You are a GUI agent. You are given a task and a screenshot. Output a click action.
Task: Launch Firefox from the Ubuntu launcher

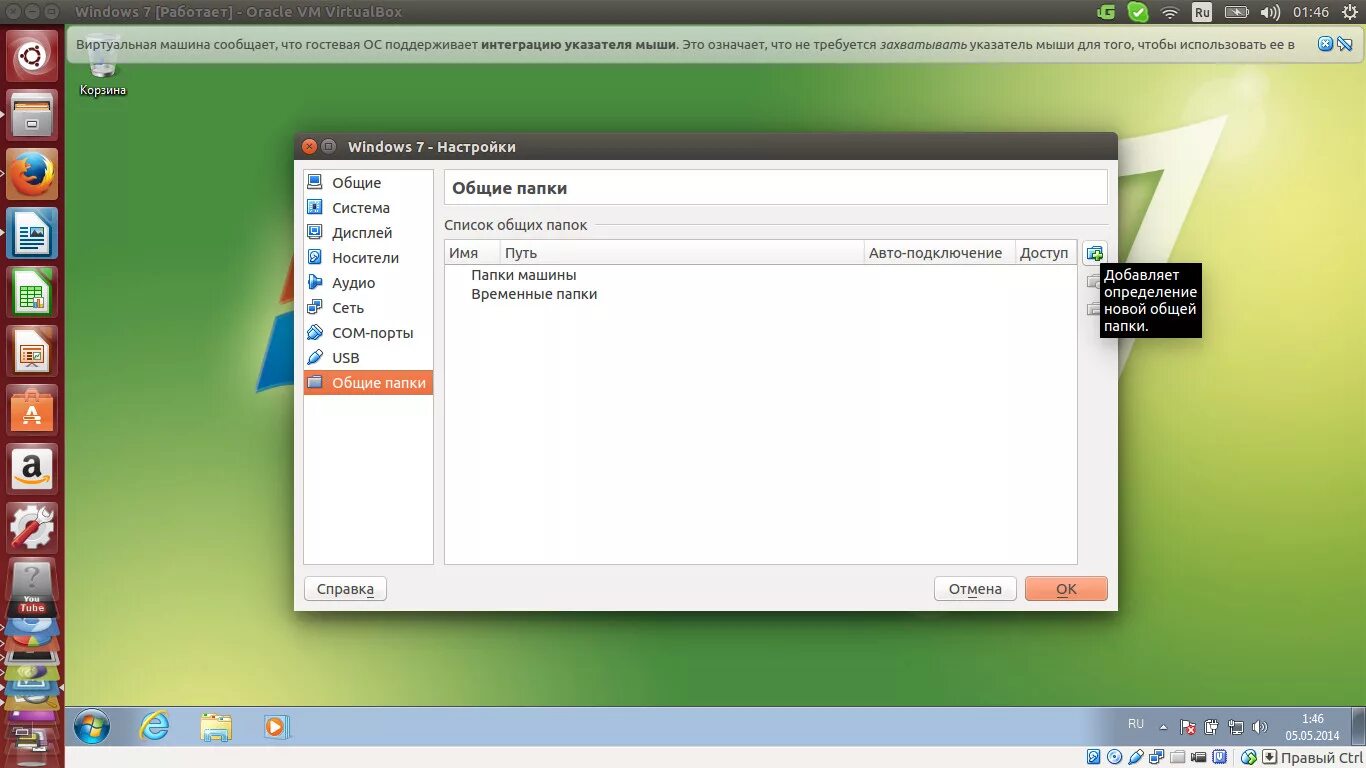point(33,174)
